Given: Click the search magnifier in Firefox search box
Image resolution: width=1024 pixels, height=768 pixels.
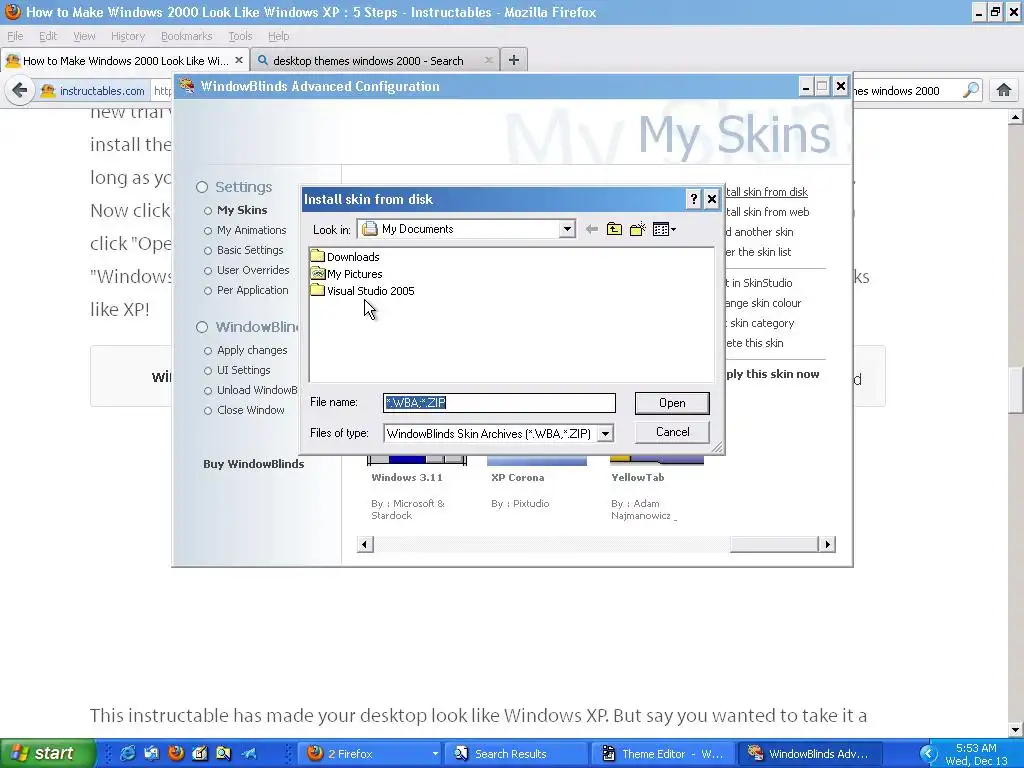Looking at the screenshot, I should click(x=971, y=90).
